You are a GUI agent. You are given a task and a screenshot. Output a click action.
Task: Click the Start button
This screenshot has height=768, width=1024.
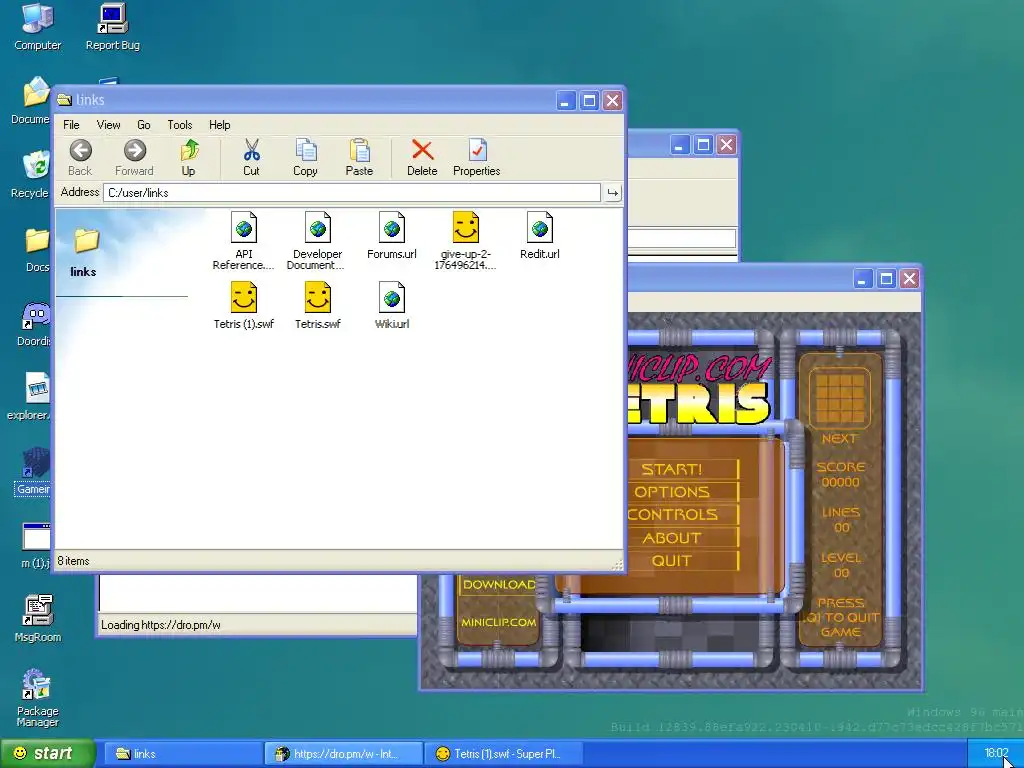(47, 753)
